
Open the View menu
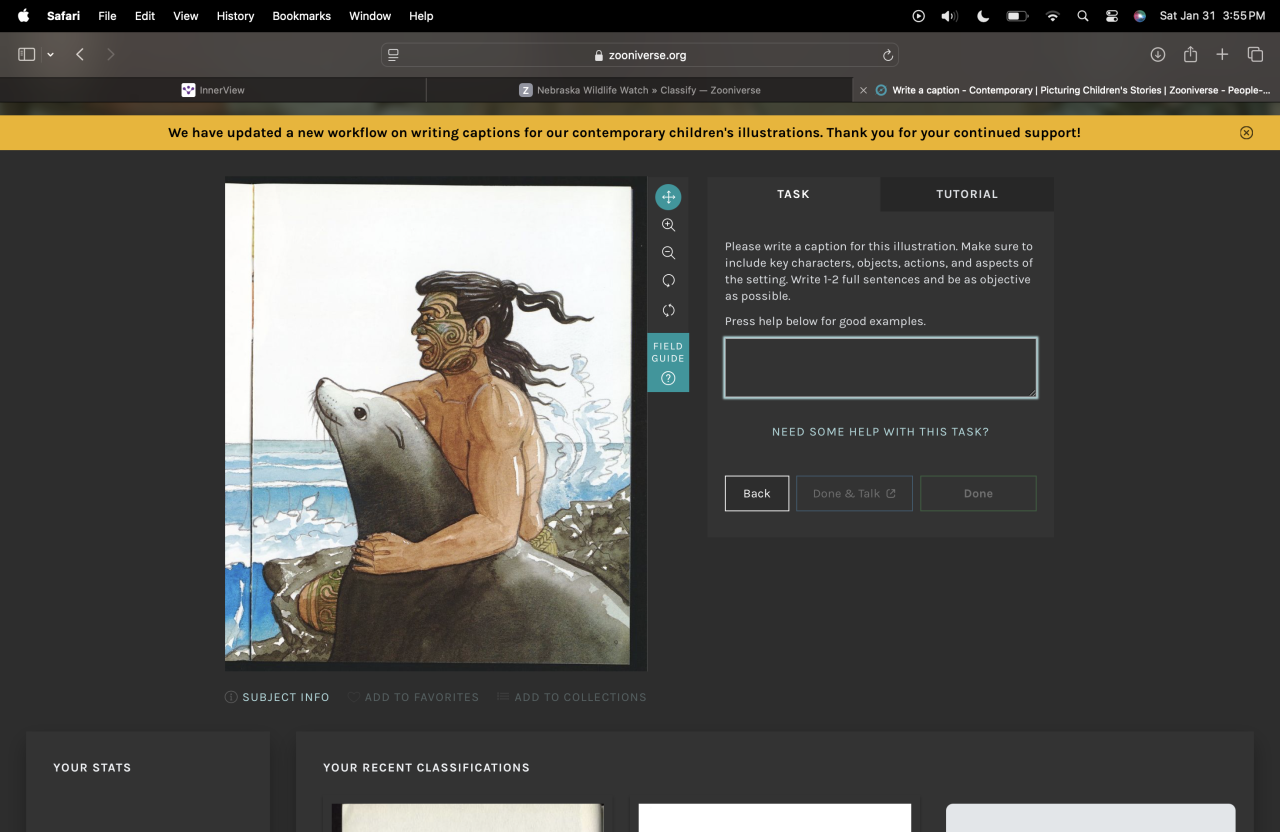point(185,16)
